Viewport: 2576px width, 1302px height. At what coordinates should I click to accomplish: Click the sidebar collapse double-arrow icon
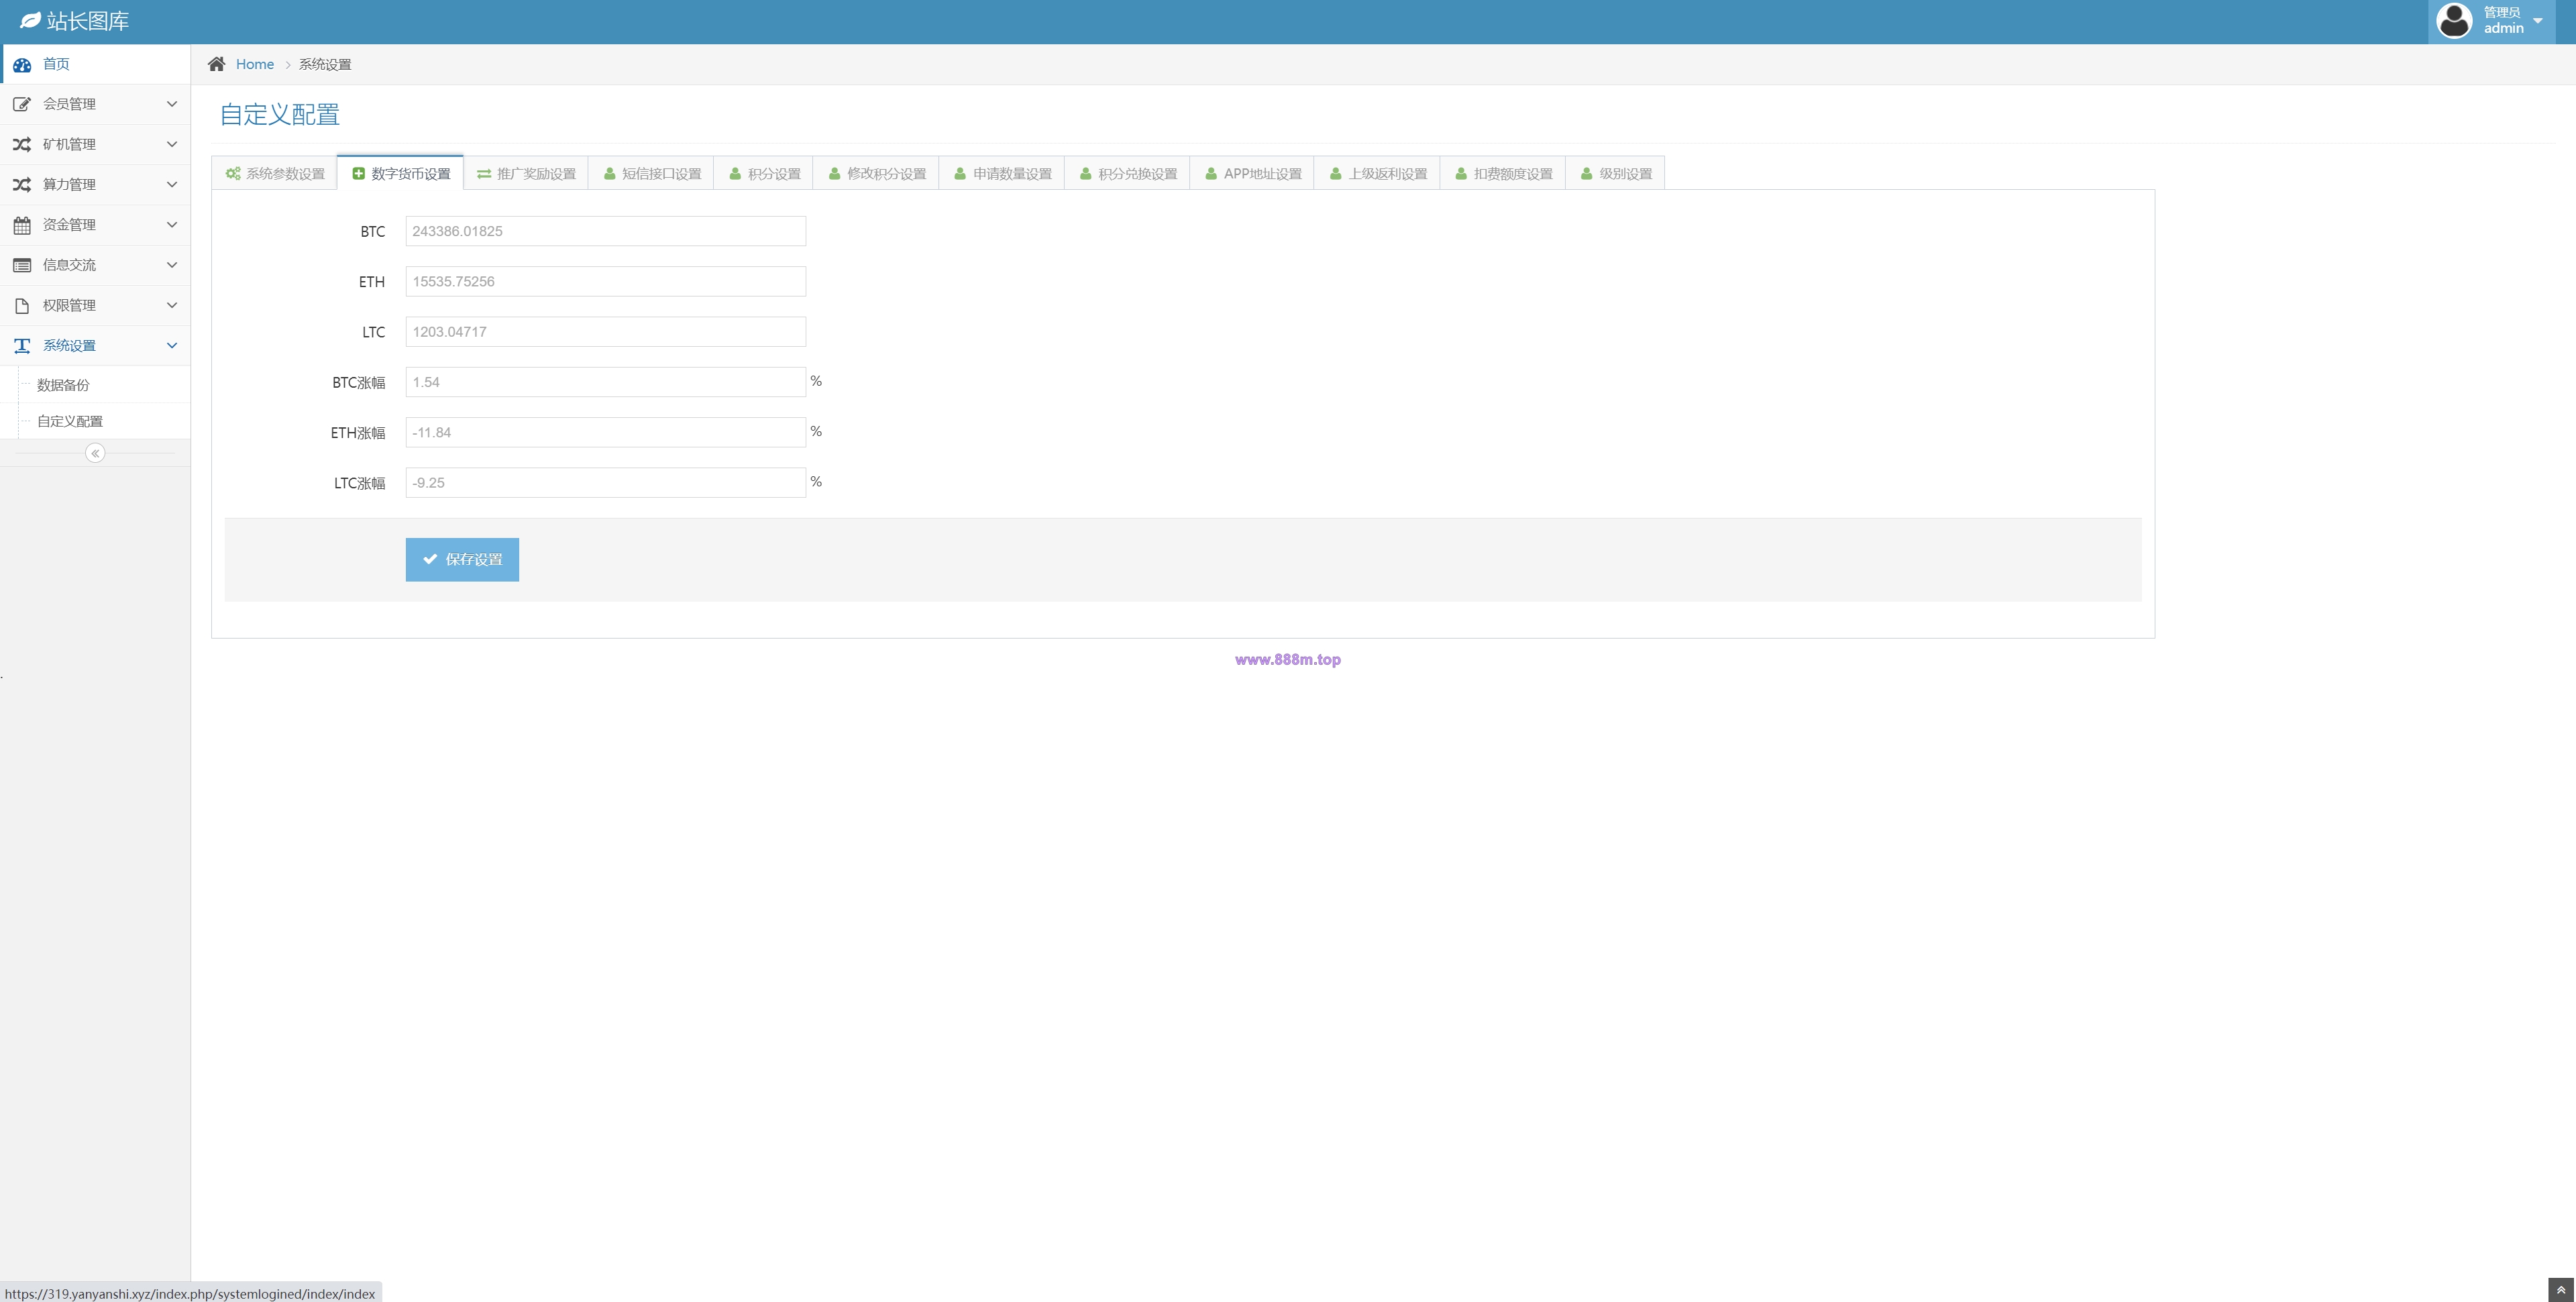tap(95, 453)
